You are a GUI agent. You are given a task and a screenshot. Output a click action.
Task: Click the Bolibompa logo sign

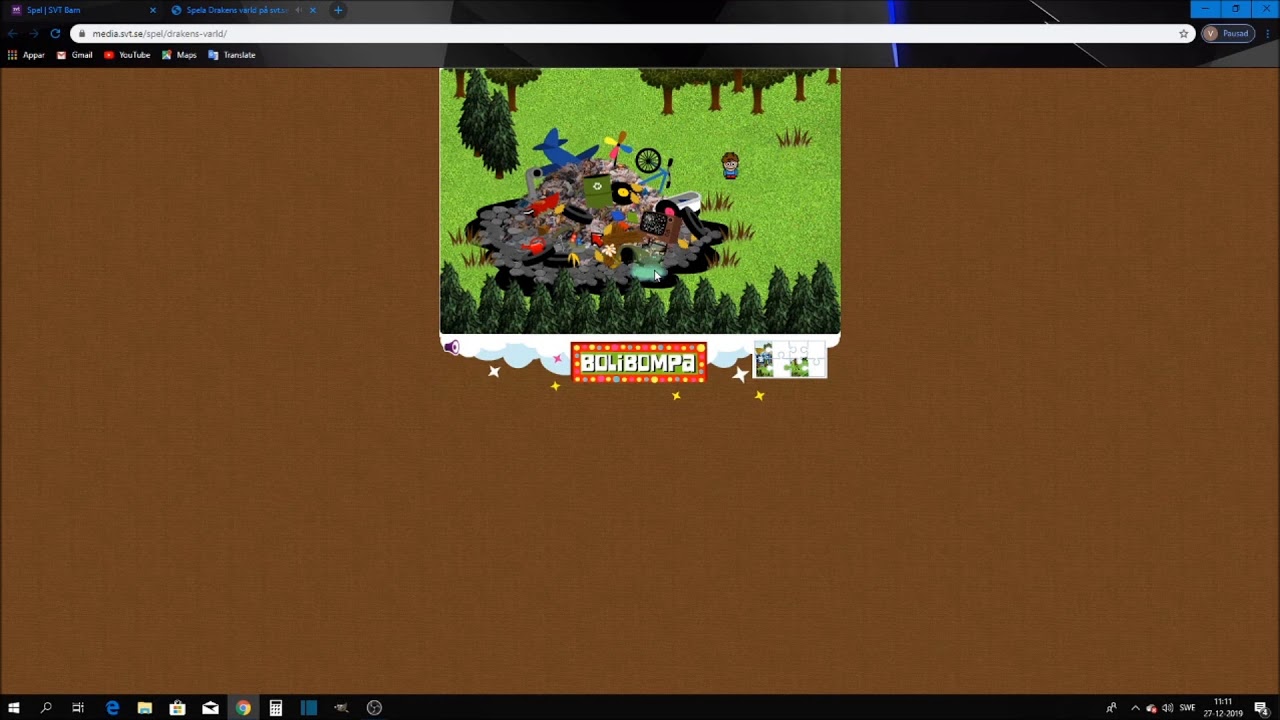(x=639, y=362)
